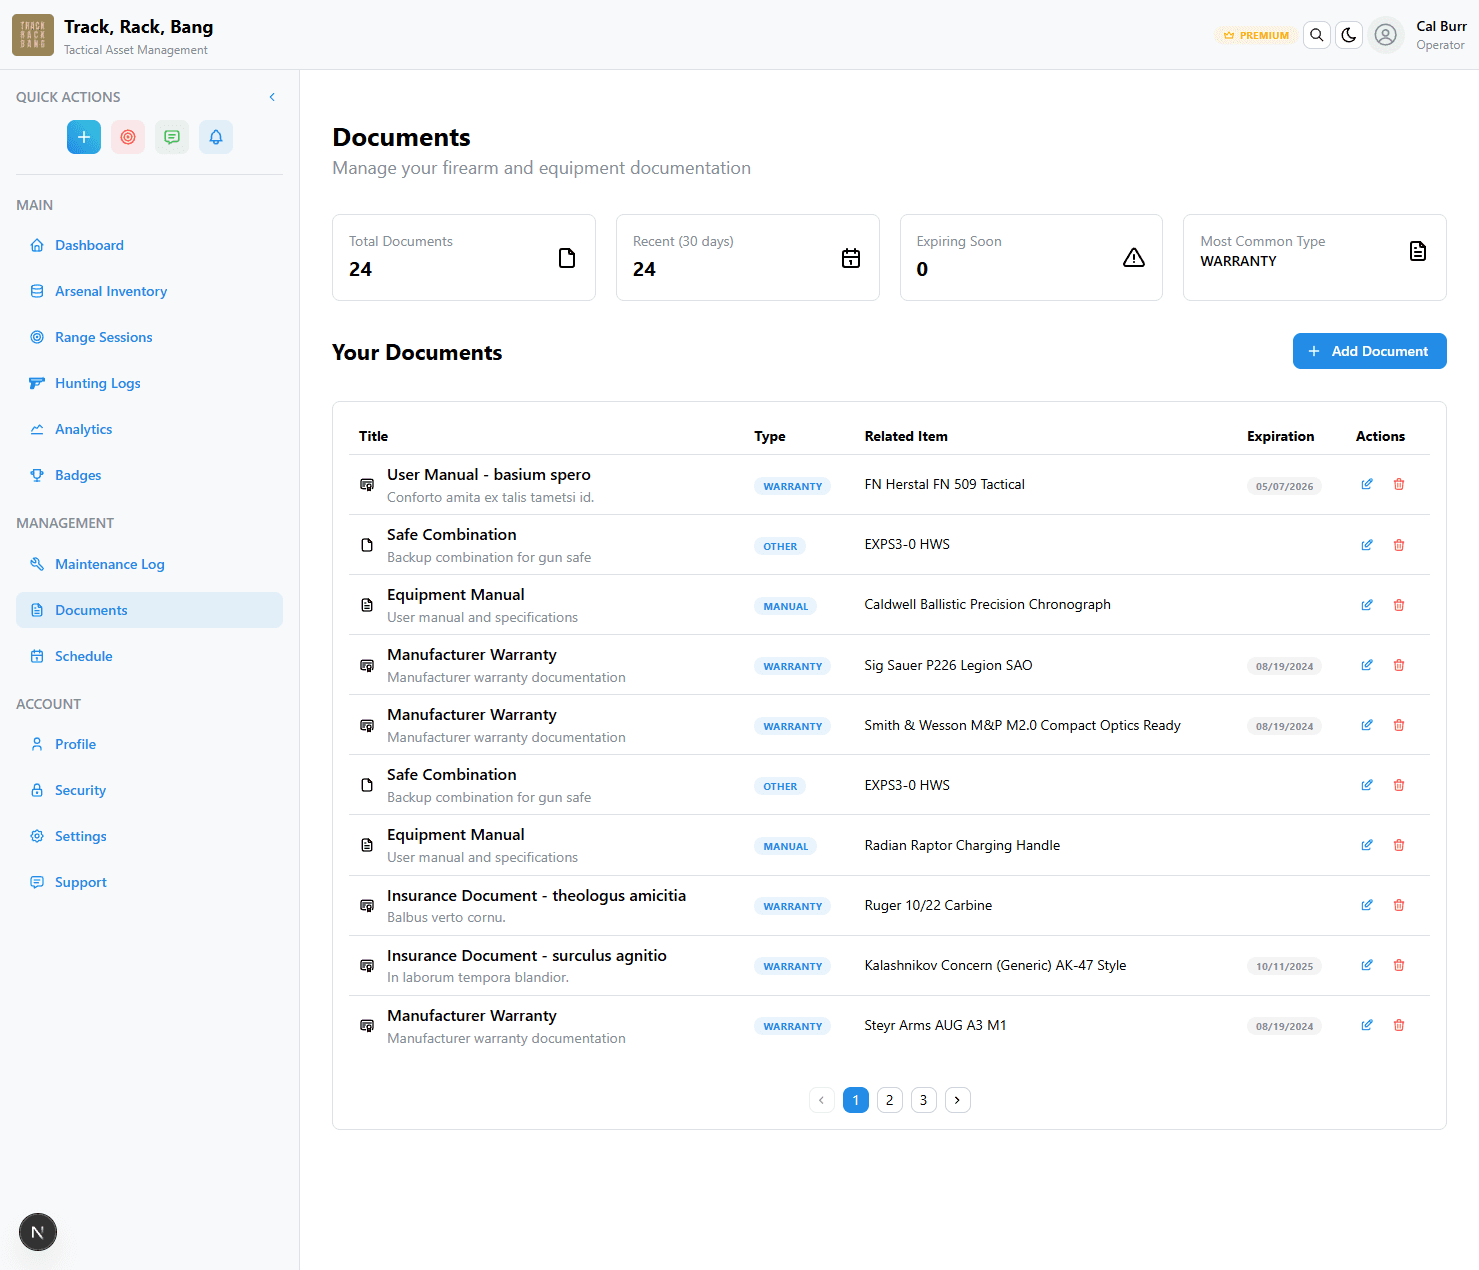The height and width of the screenshot is (1270, 1479).
Task: Edit the Kalashnikov AK-47 insurance document
Action: [x=1367, y=965]
